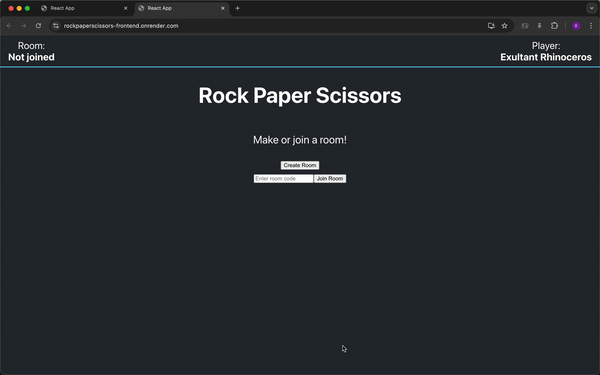View site information icon in address bar
Screen dimensions: 600x375
pyautogui.click(x=56, y=26)
